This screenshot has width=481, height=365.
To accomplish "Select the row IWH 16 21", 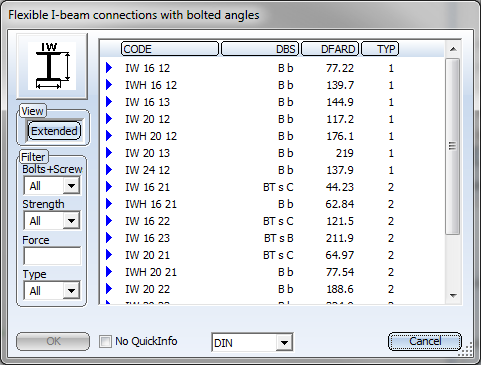I will [273, 204].
